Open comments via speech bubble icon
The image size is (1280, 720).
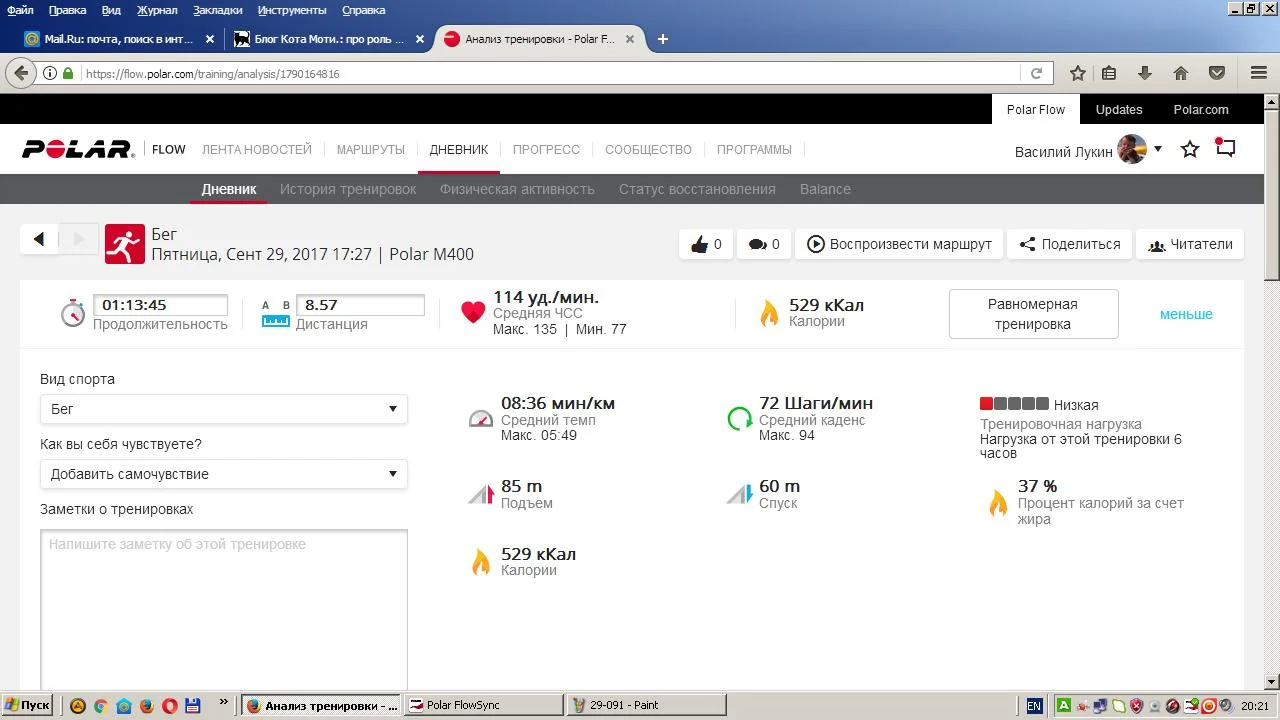point(758,244)
